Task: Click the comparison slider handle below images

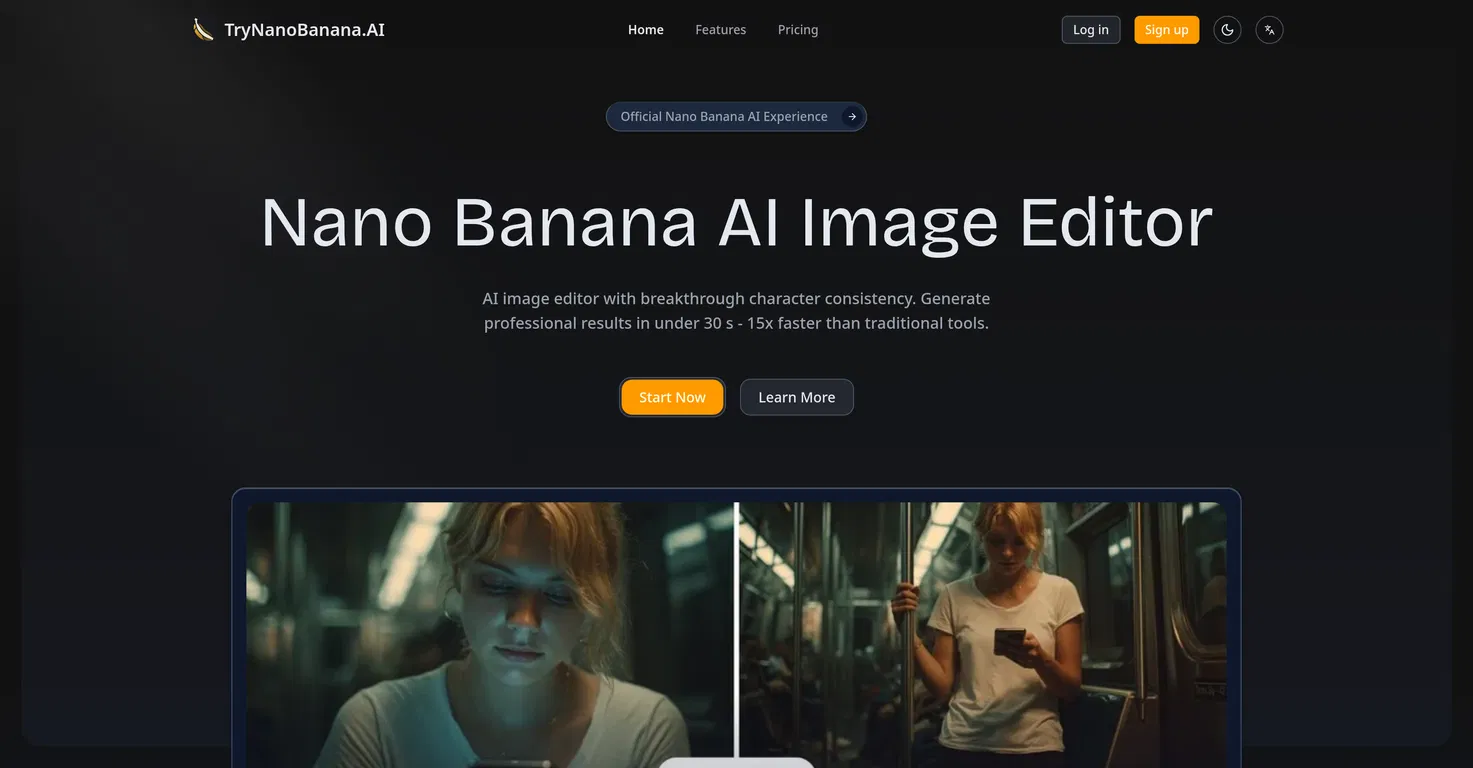Action: coord(736,762)
